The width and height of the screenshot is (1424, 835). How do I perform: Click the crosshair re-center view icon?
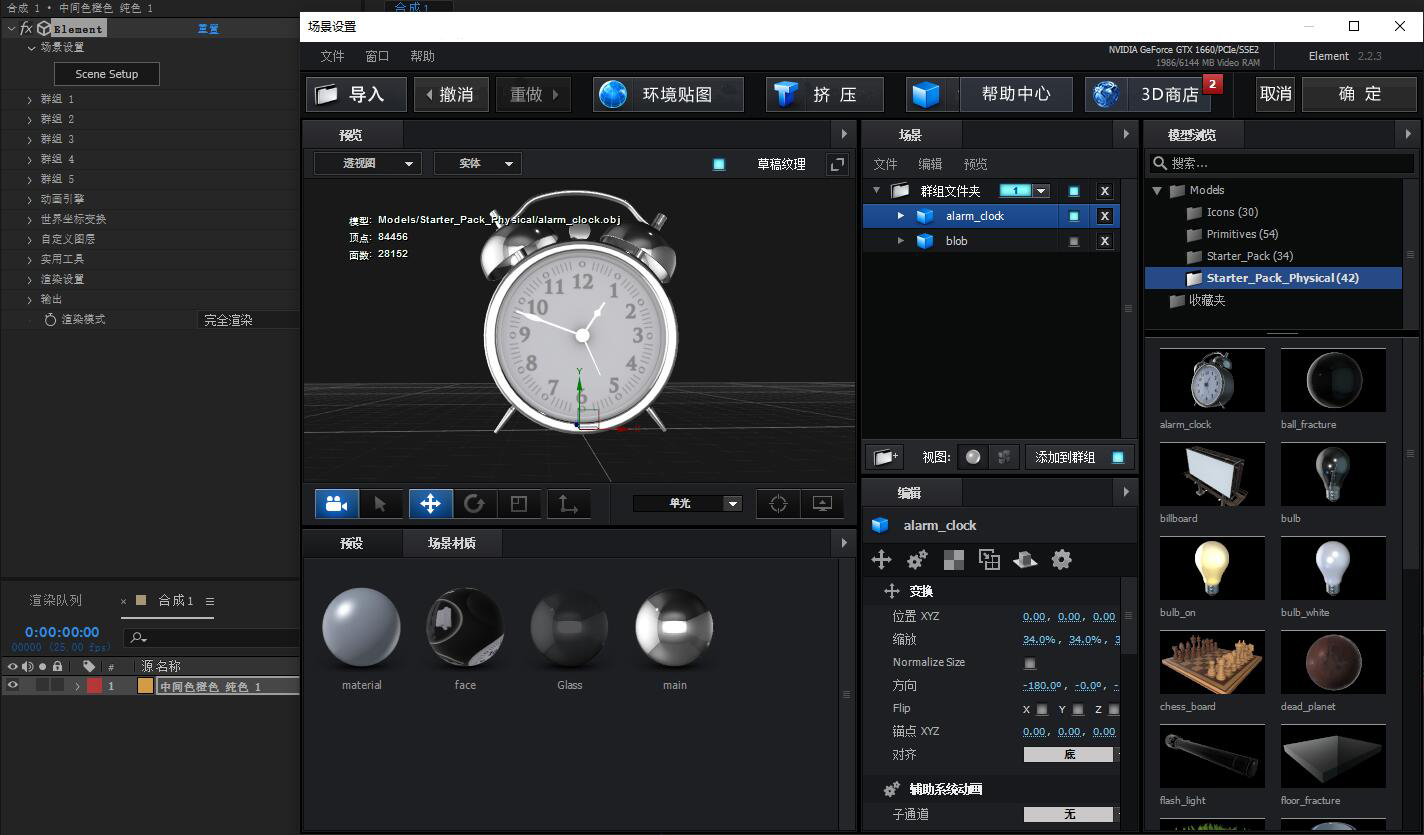(778, 504)
